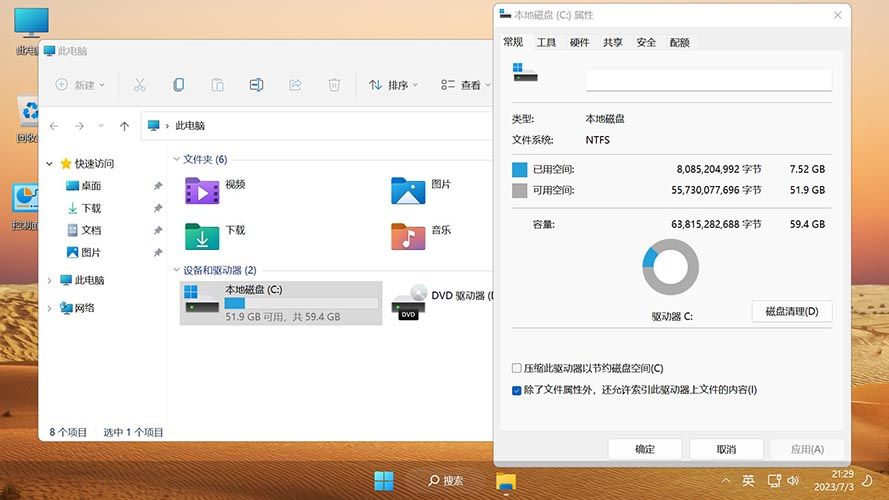The image size is (889, 500).
Task: Select the 音乐 folder icon
Action: 408,236
